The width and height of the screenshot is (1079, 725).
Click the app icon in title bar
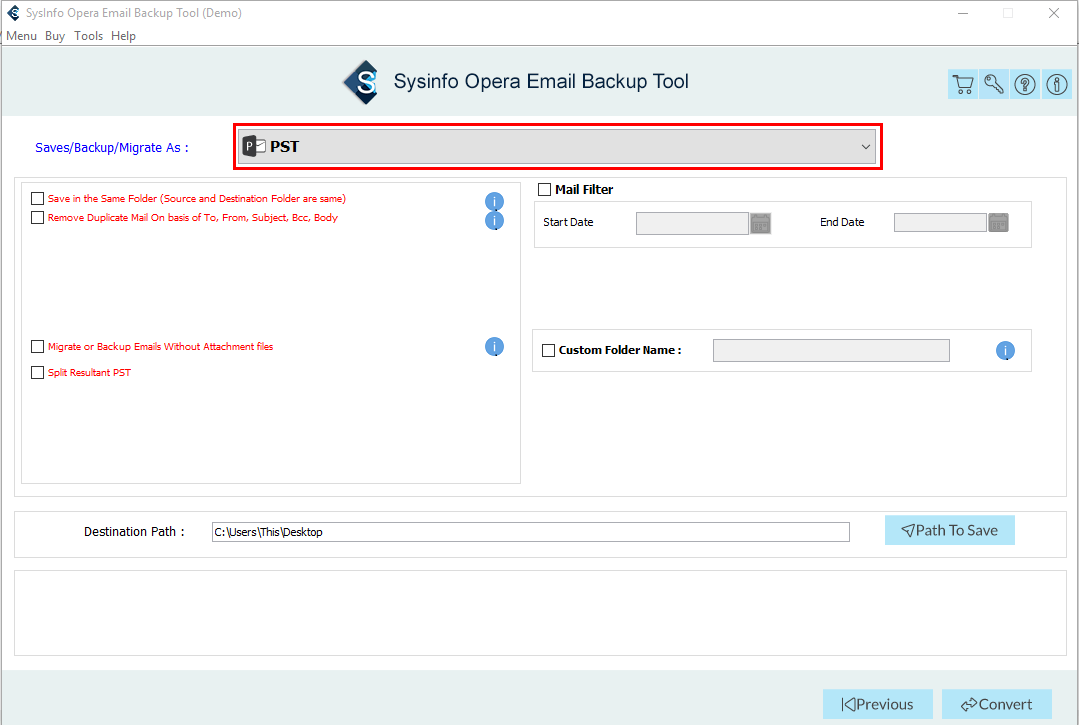[x=13, y=13]
